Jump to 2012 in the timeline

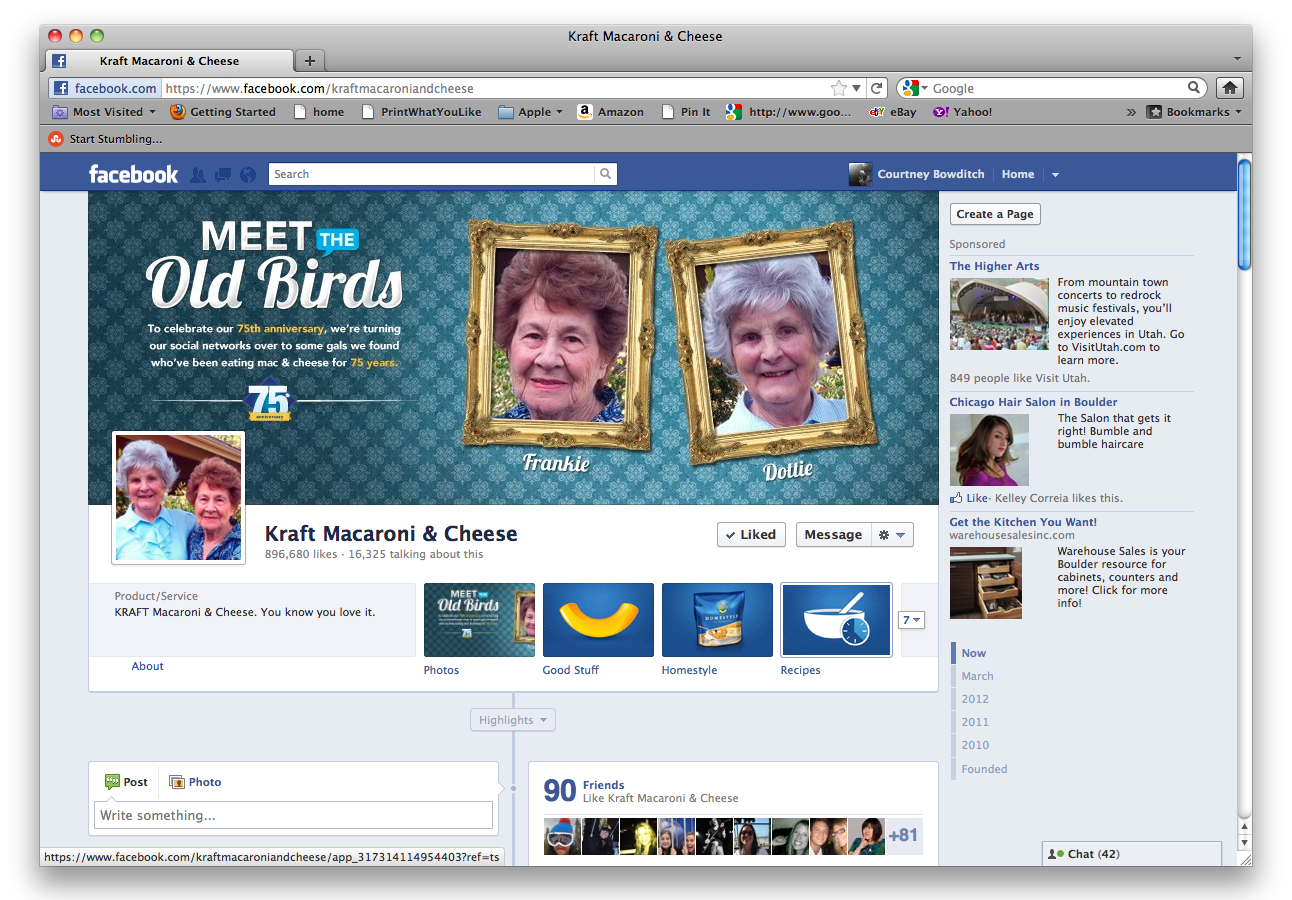[x=975, y=699]
